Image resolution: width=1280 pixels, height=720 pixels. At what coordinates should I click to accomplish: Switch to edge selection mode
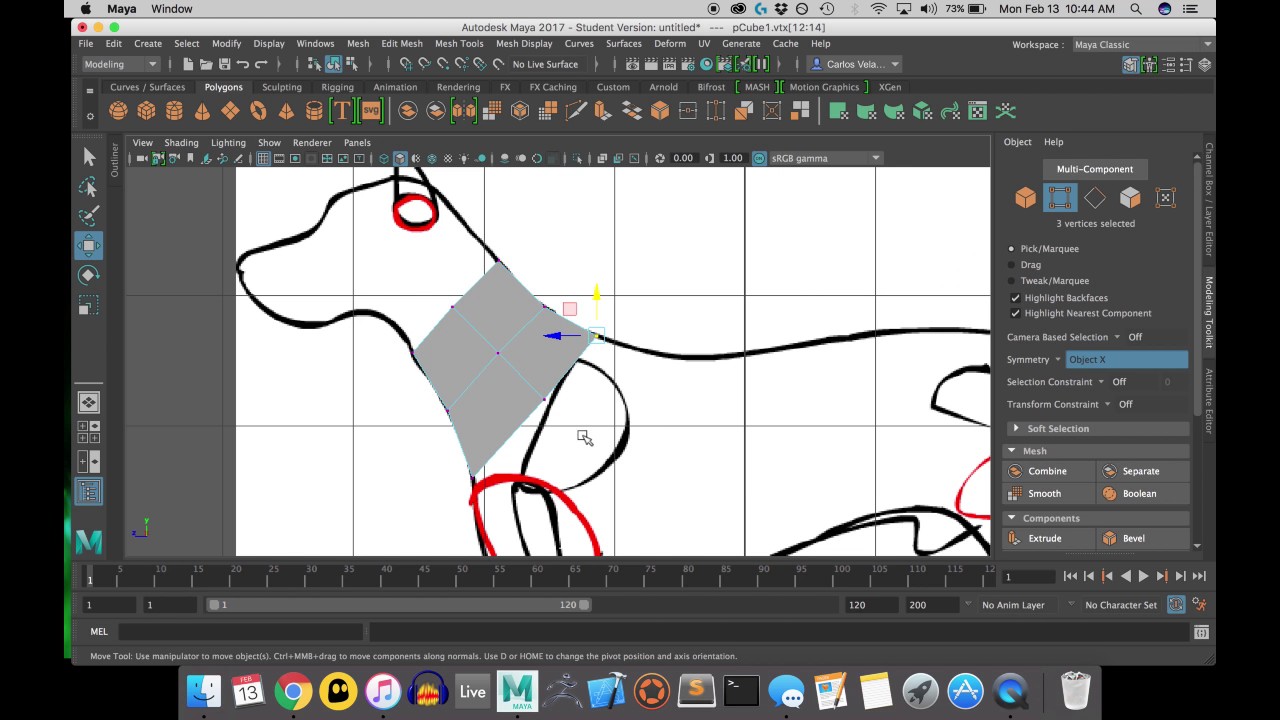pyautogui.click(x=1095, y=198)
